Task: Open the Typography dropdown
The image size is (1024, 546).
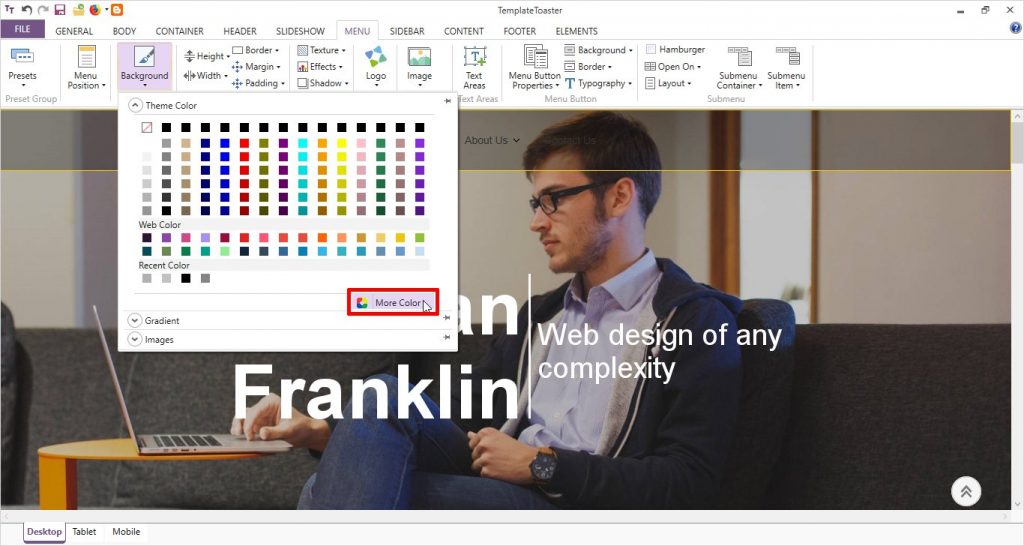Action: click(598, 84)
